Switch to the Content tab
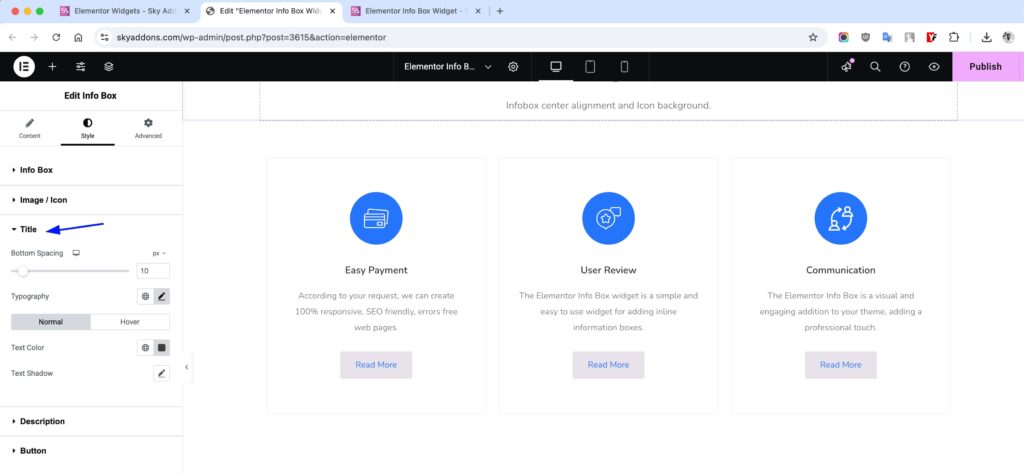The height and width of the screenshot is (474, 1024). (x=29, y=129)
